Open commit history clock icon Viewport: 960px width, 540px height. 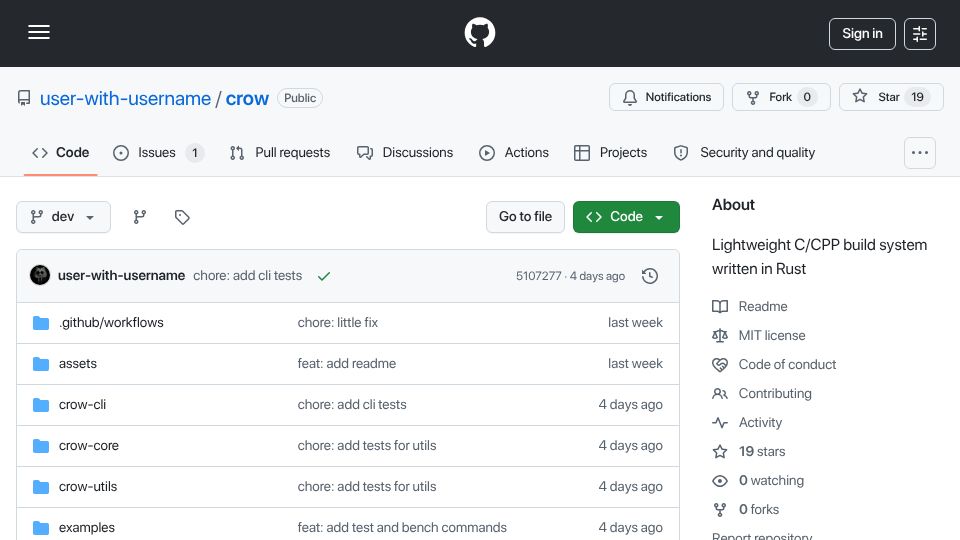(650, 276)
